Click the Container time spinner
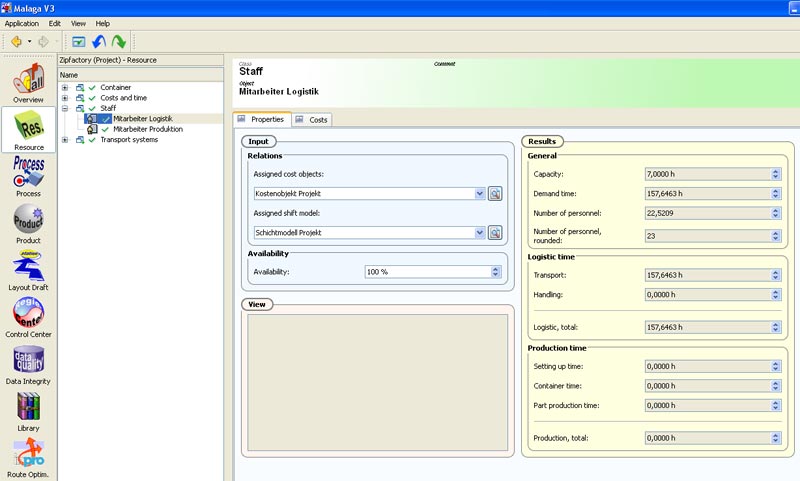Image resolution: width=800 pixels, height=481 pixels. click(x=776, y=386)
